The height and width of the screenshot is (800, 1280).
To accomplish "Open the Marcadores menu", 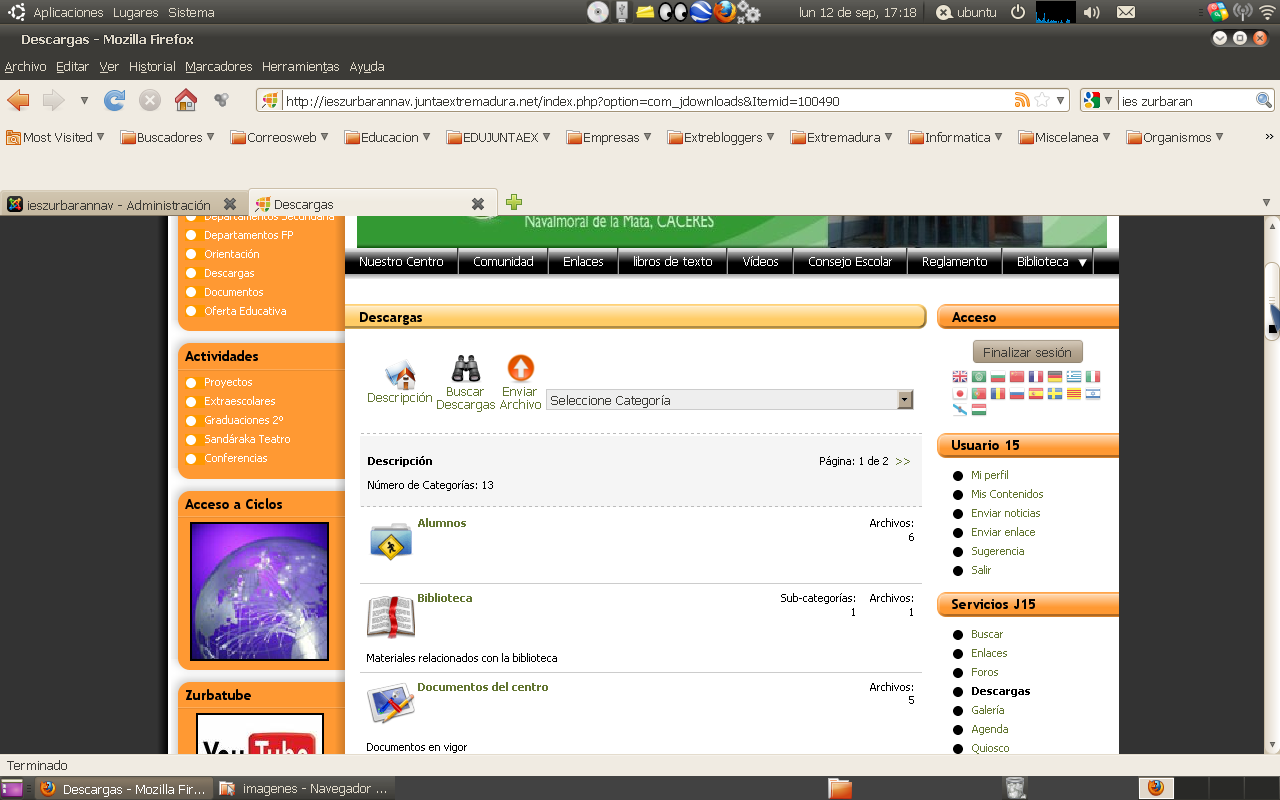I will [x=218, y=66].
